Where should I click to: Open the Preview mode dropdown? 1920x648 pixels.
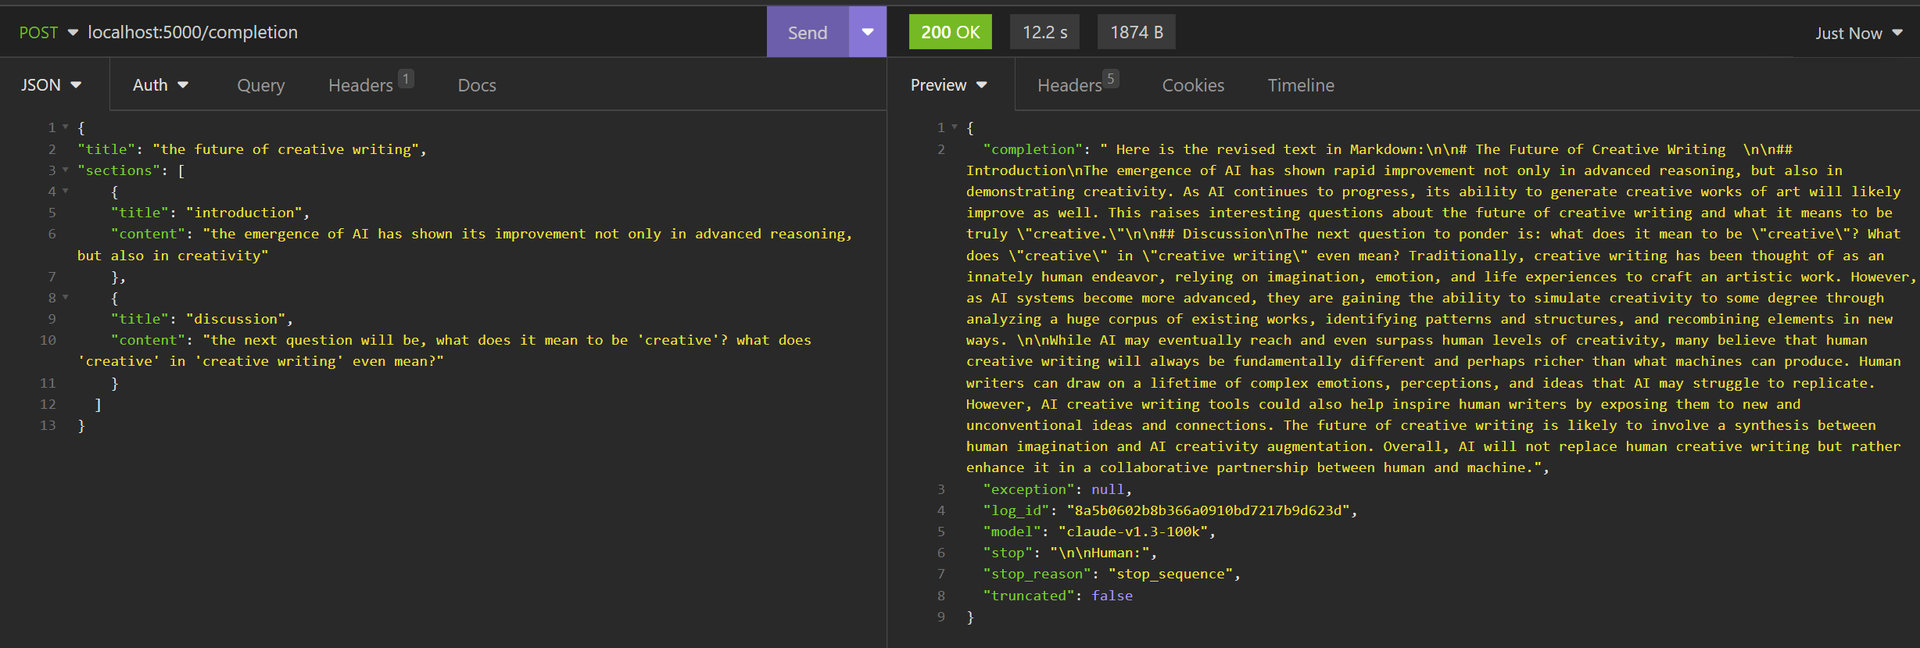[x=948, y=85]
